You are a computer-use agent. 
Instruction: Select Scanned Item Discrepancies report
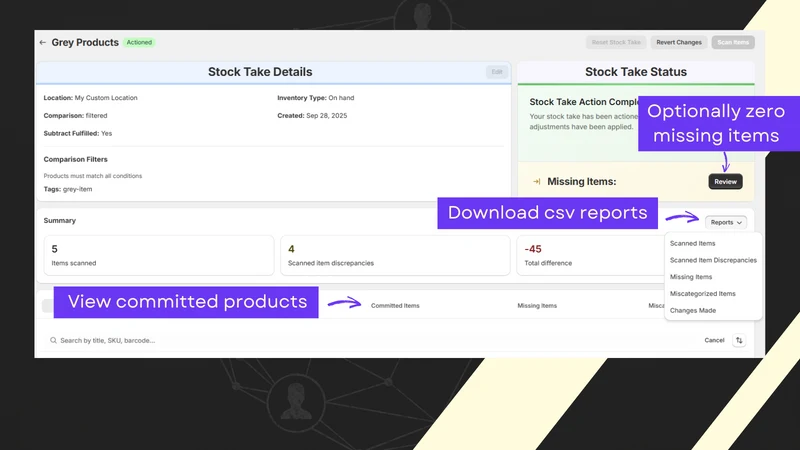point(713,260)
